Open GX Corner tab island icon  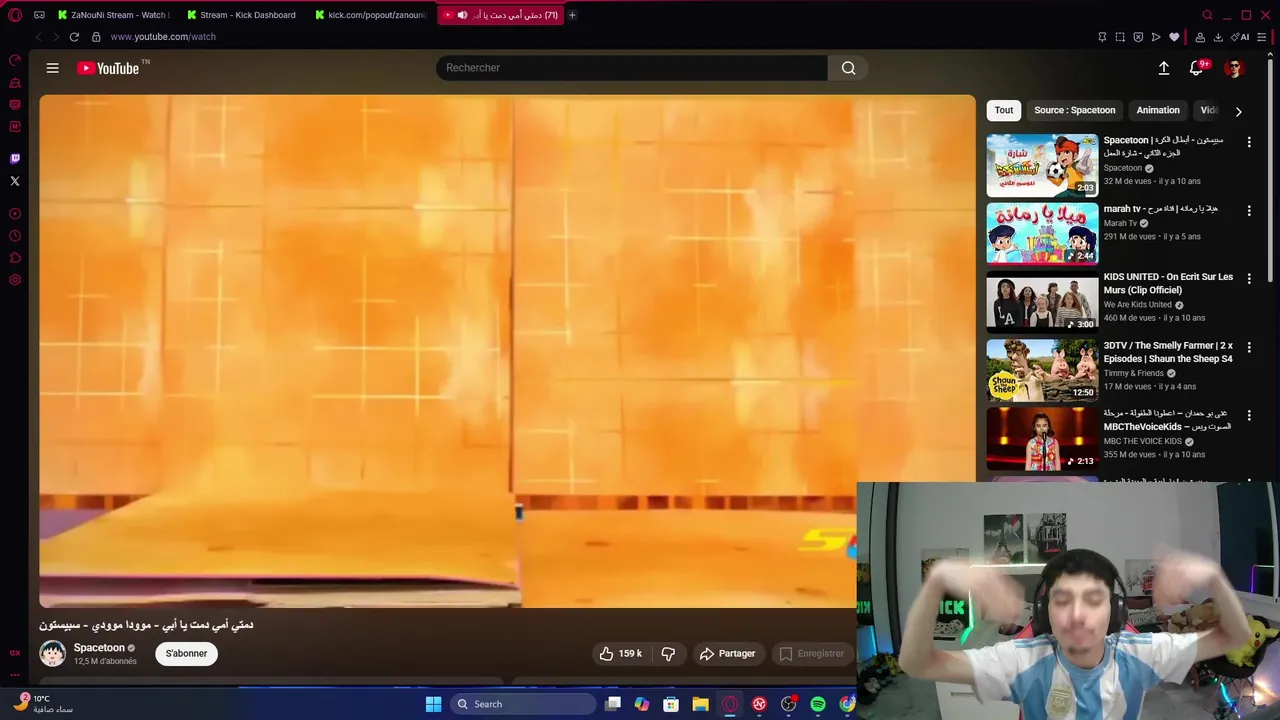(39, 15)
